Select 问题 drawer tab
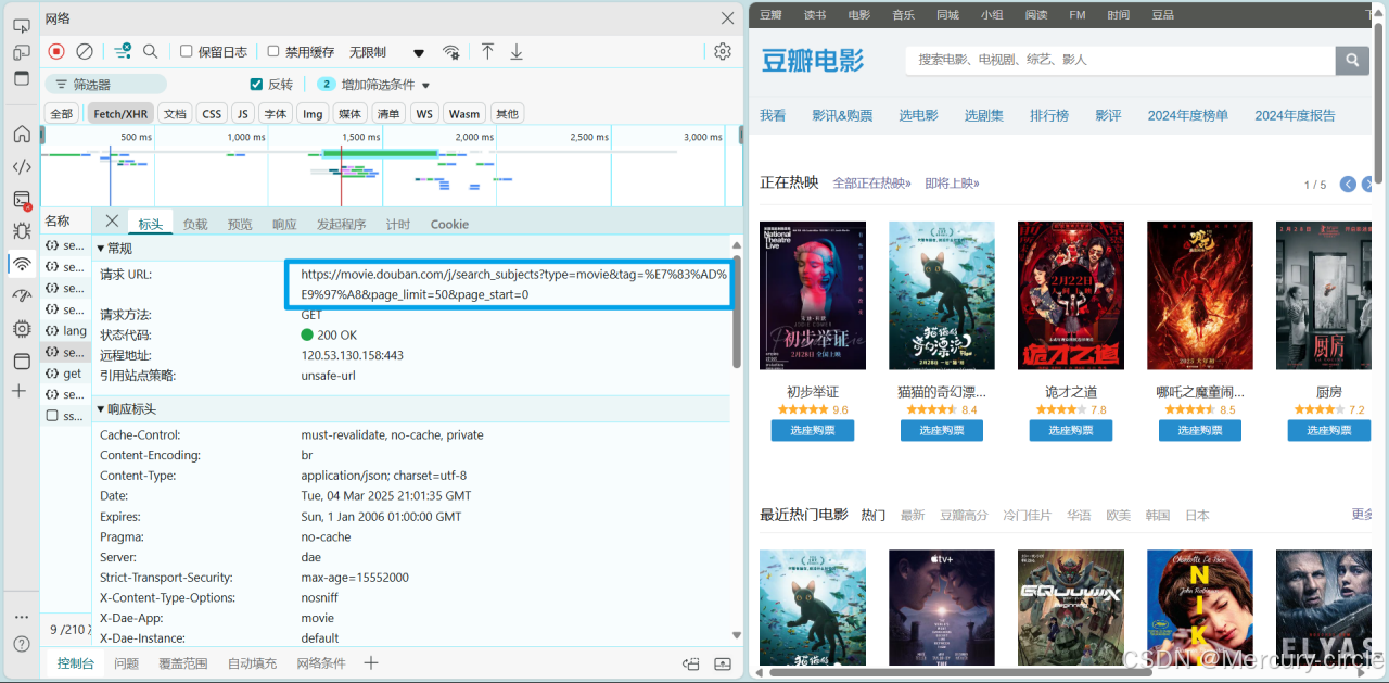The height and width of the screenshot is (683, 1389). 126,663
